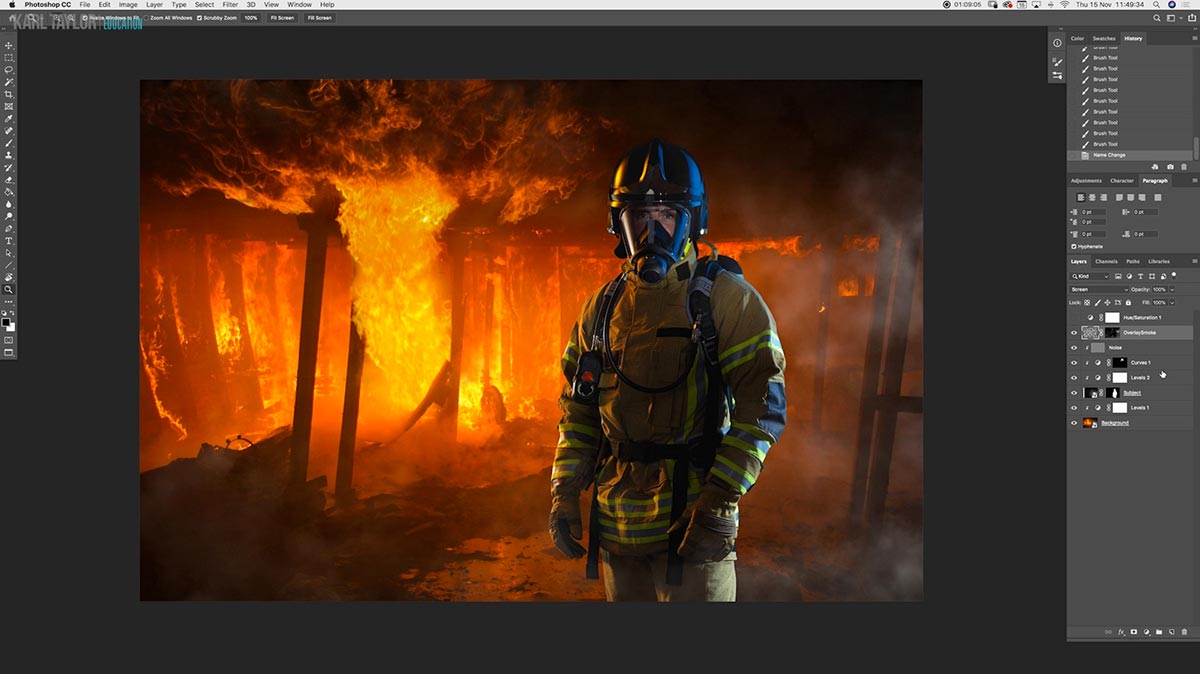Open the History panel options menu
The width and height of the screenshot is (1200, 674).
coord(1194,38)
